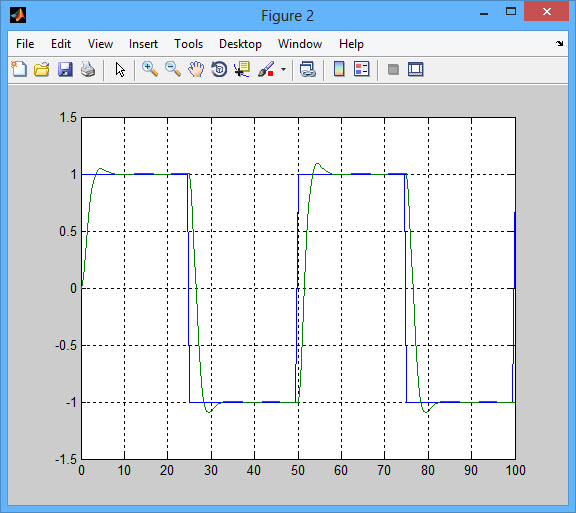Screen dimensions: 576x513
Task: Insert a legend via toolbar icon
Action: tap(361, 69)
